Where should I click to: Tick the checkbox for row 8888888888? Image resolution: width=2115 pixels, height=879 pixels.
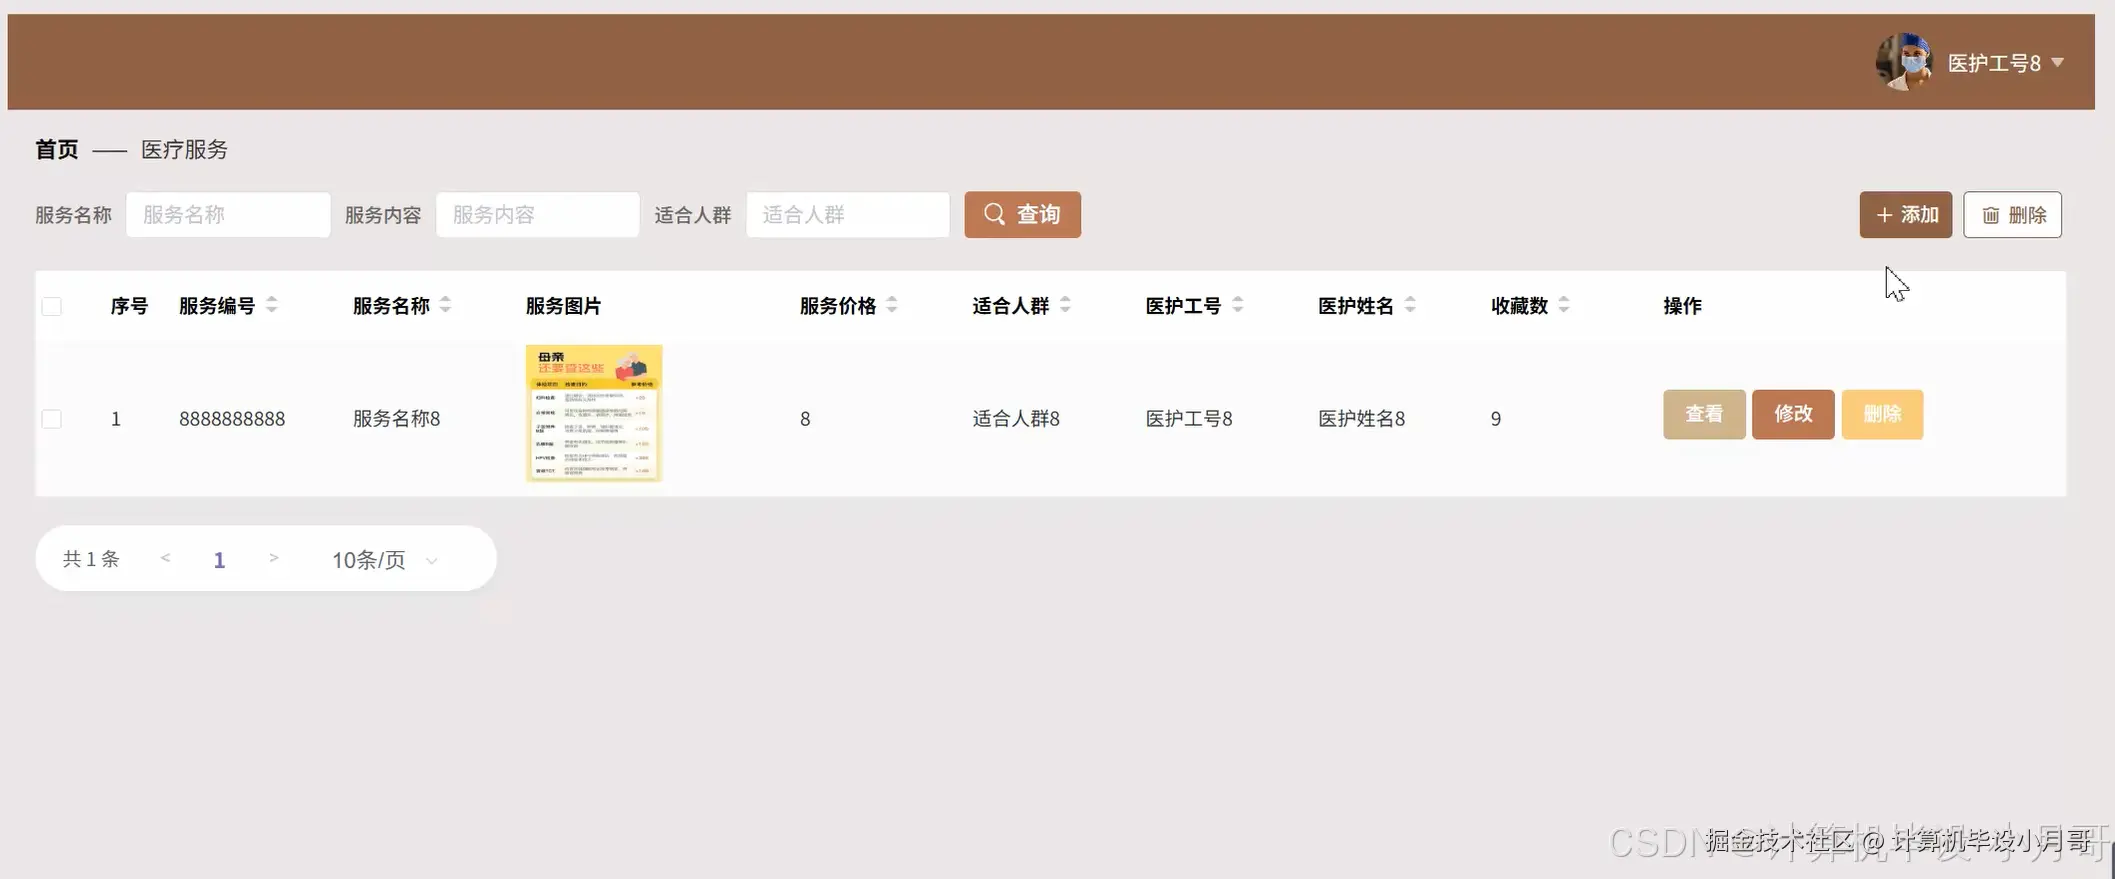click(52, 419)
